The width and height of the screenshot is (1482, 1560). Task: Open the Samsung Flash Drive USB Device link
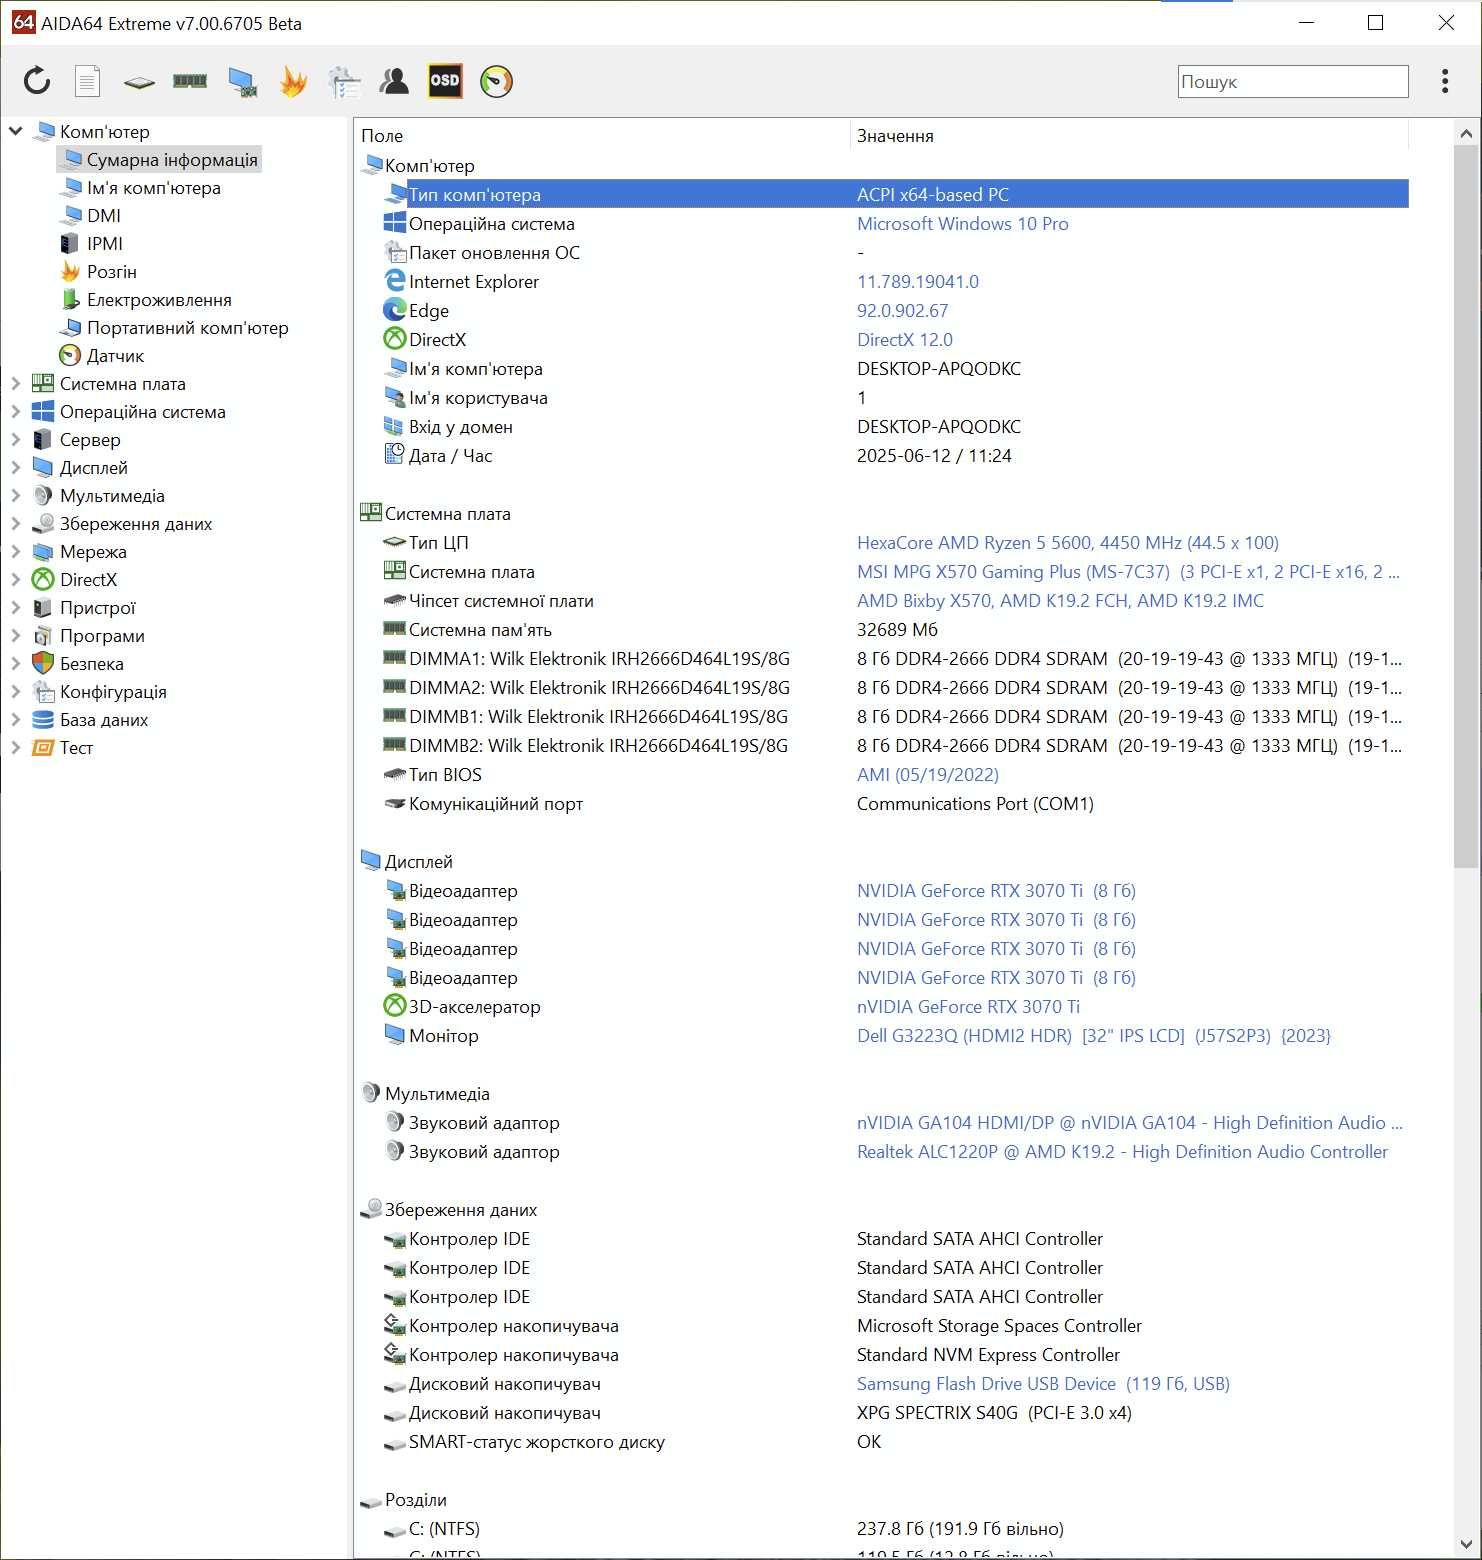[x=1043, y=1383]
